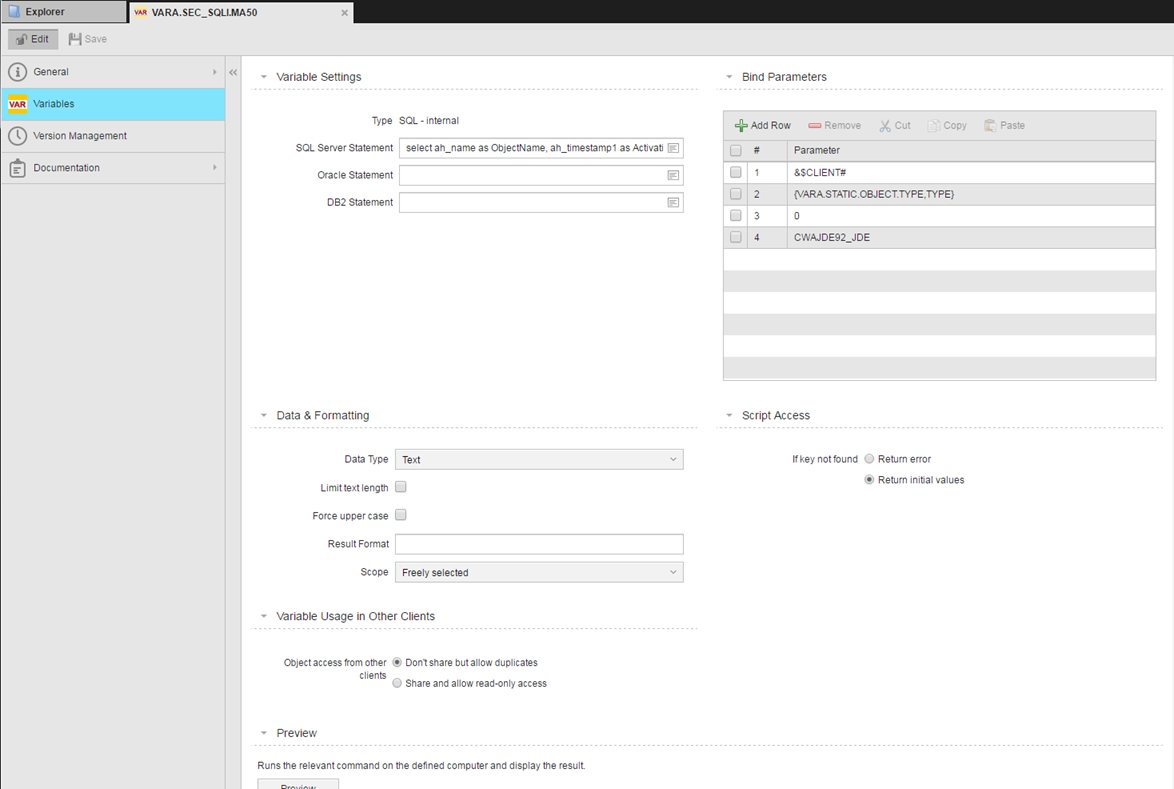
Task: Open Version Management section
Action: (x=80, y=136)
